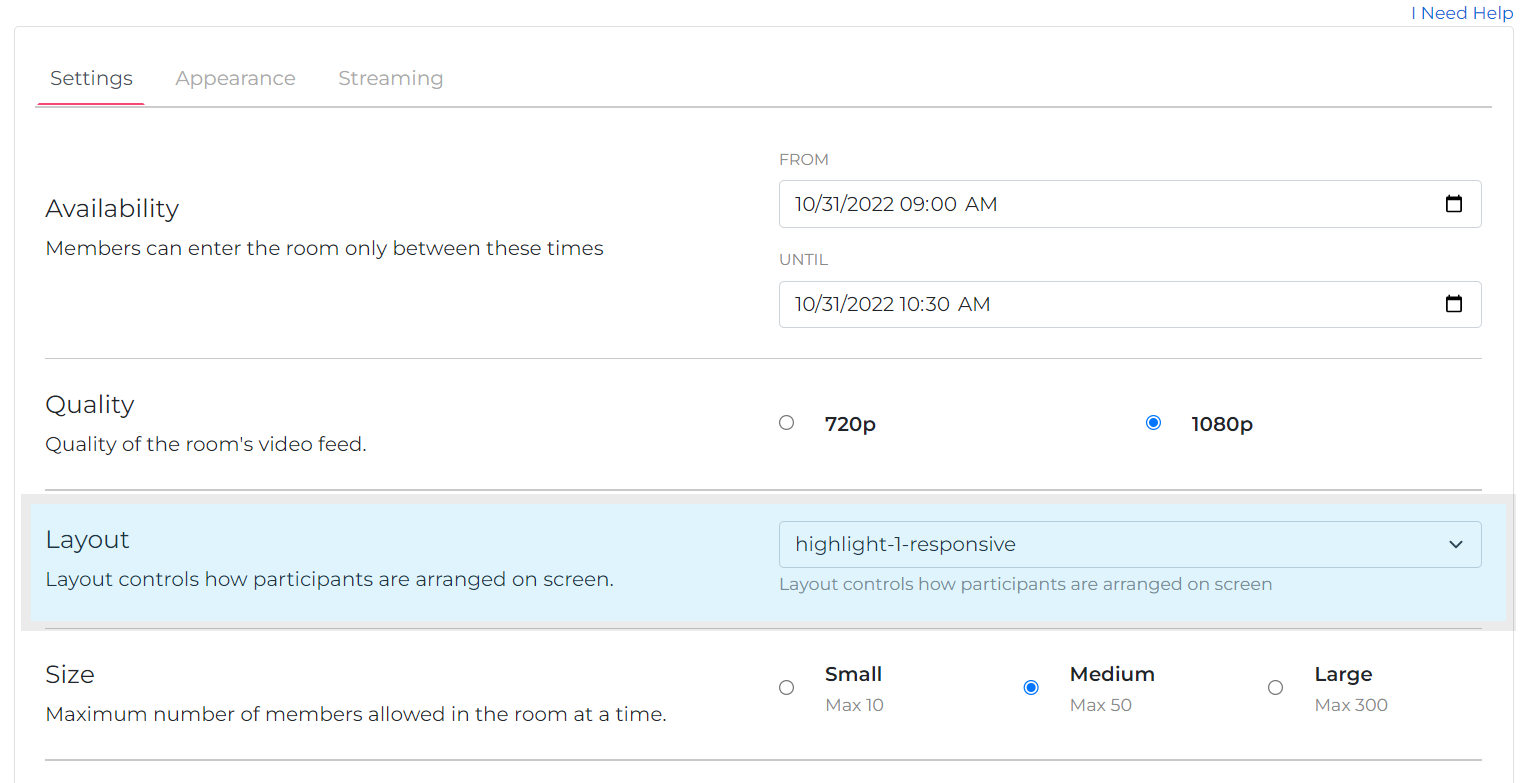This screenshot has height=783, width=1524.
Task: Open the I Need Help link
Action: click(x=1462, y=13)
